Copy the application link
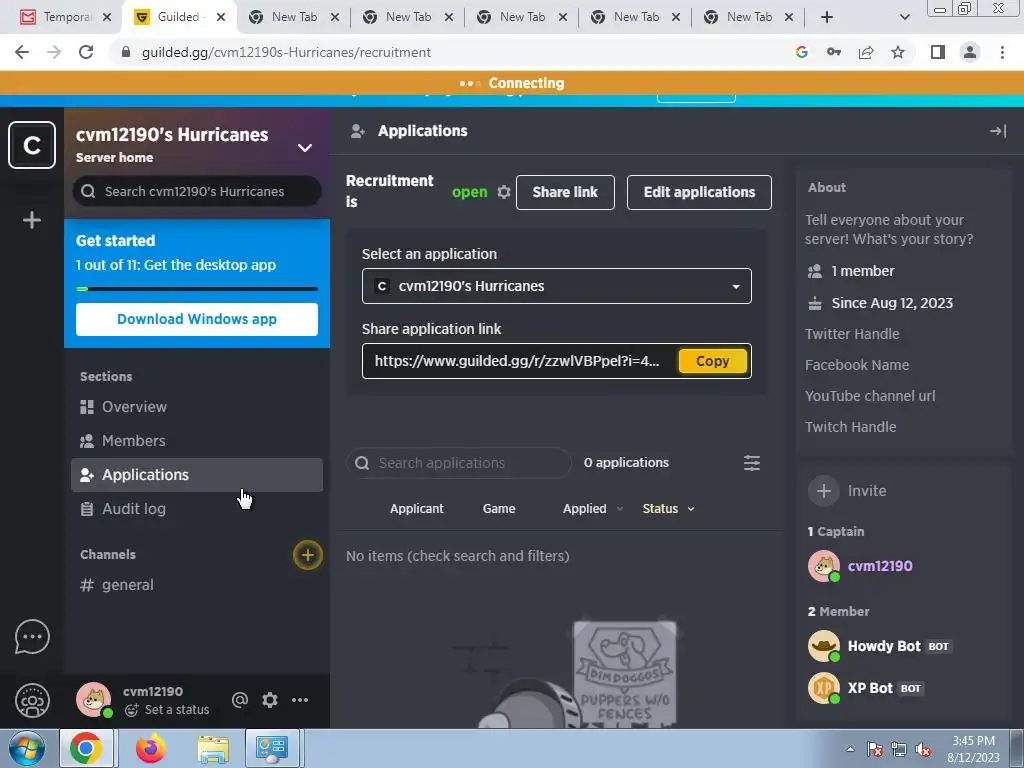Viewport: 1024px width, 768px height. point(712,361)
